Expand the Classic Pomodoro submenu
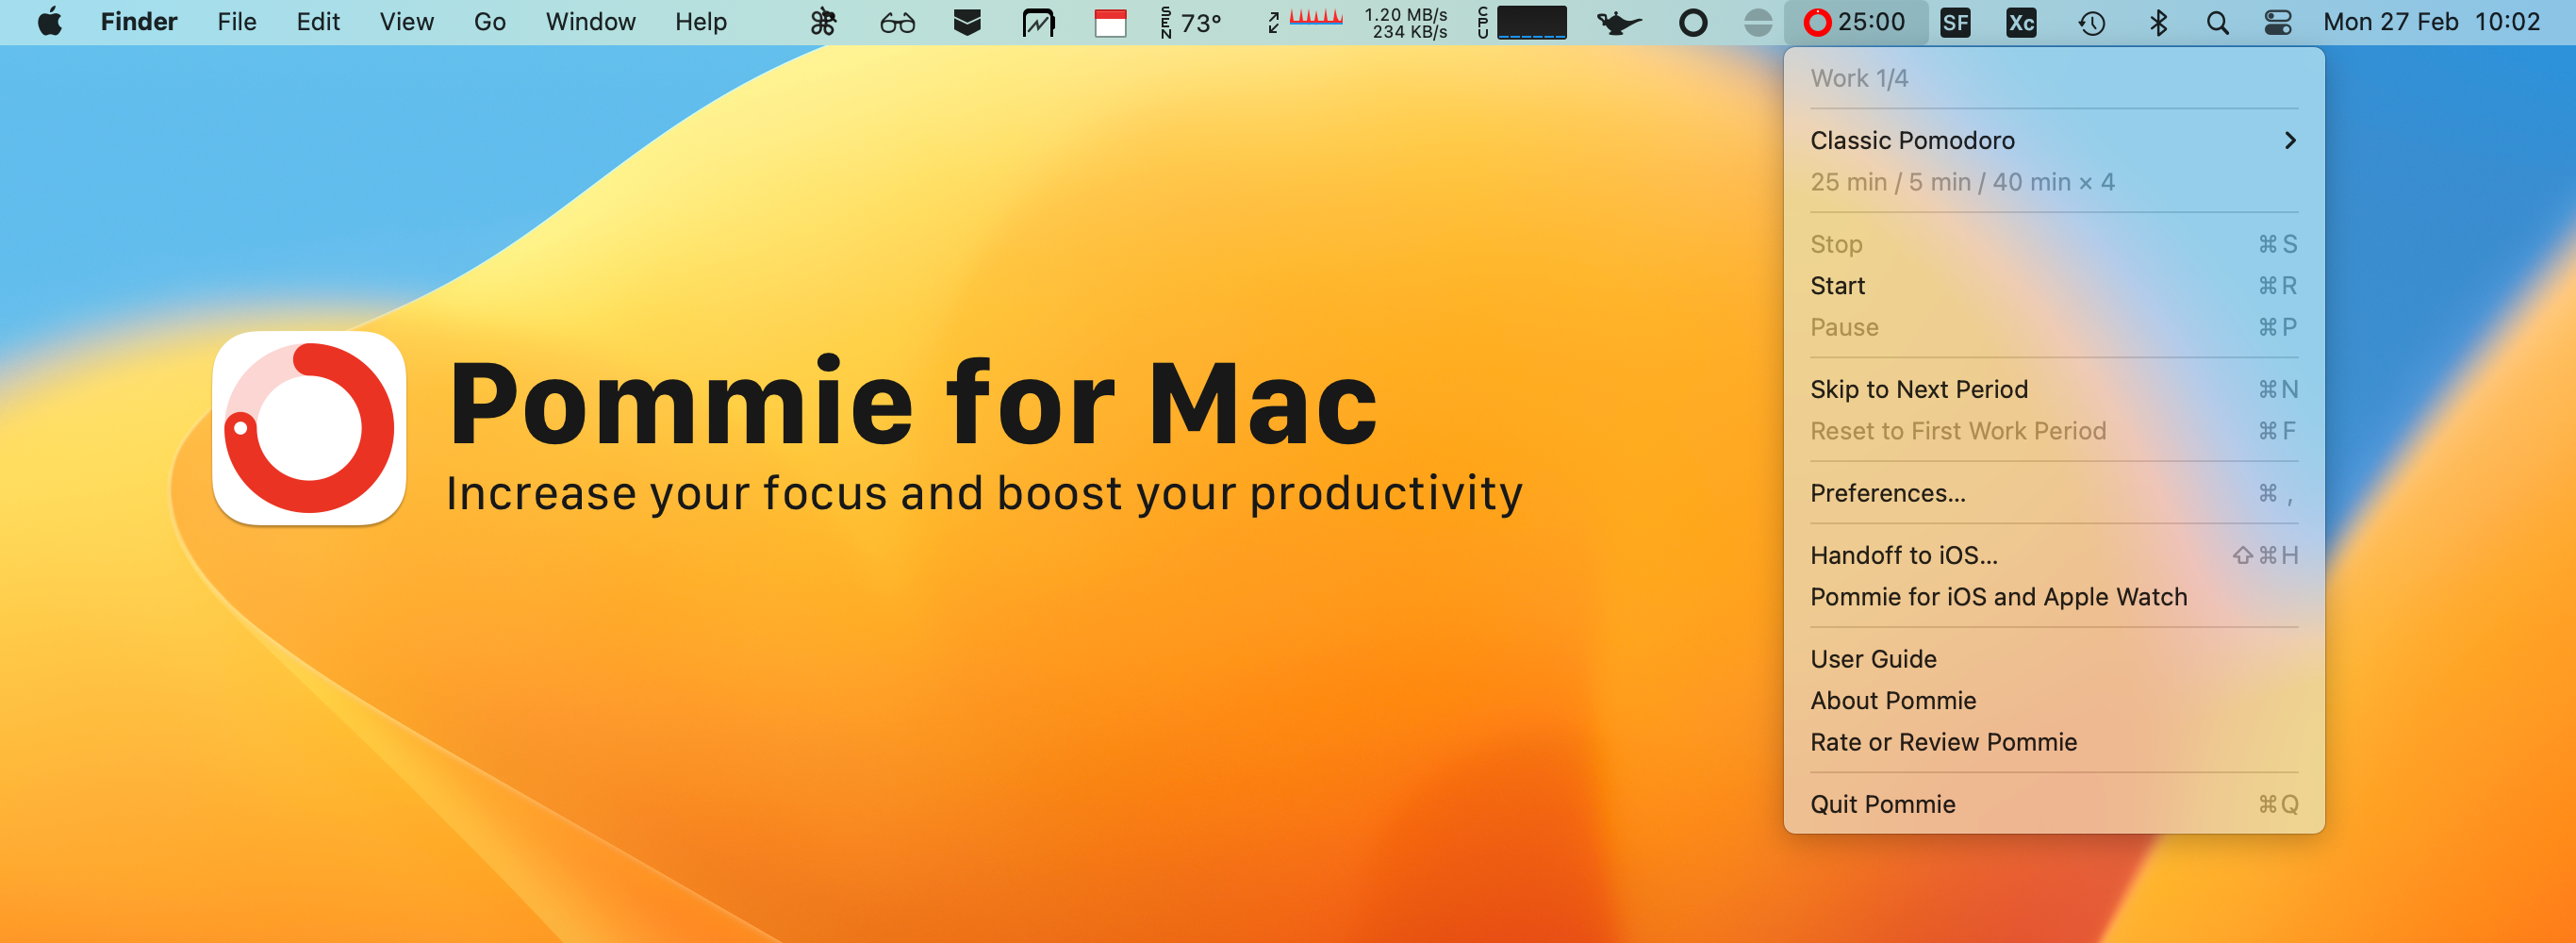 pos(2052,140)
